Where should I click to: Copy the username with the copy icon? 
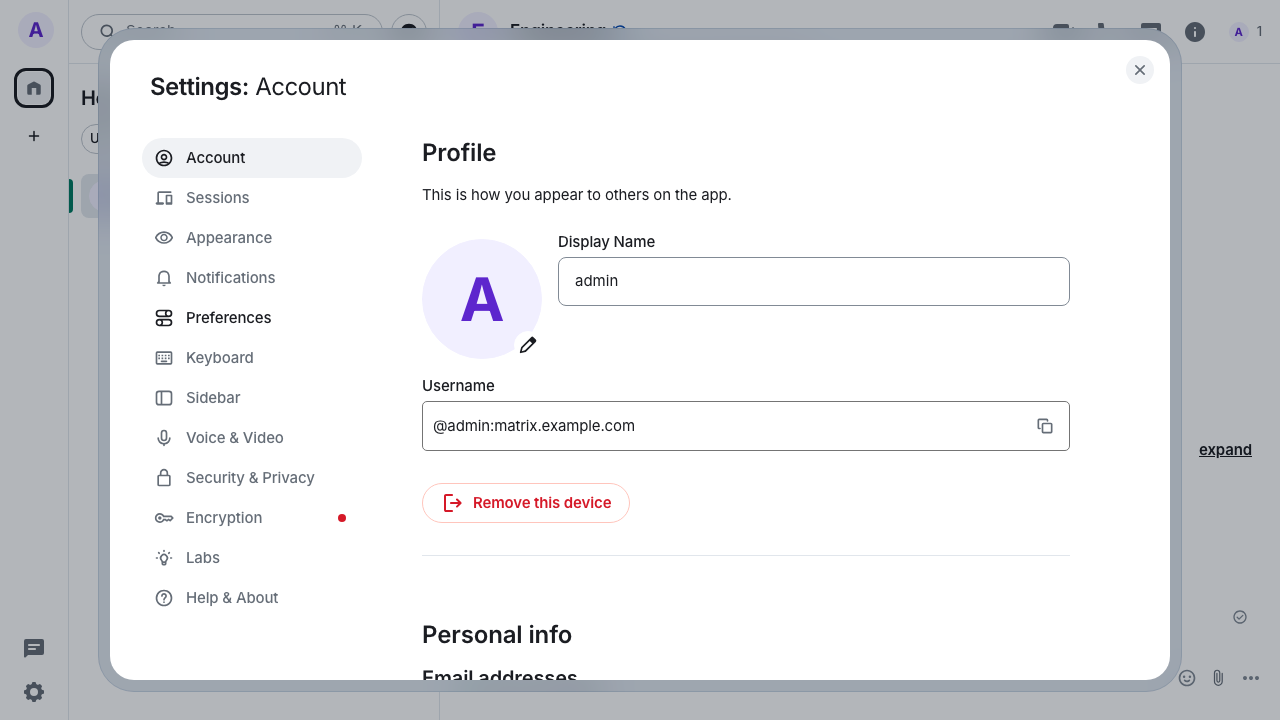tap(1045, 426)
